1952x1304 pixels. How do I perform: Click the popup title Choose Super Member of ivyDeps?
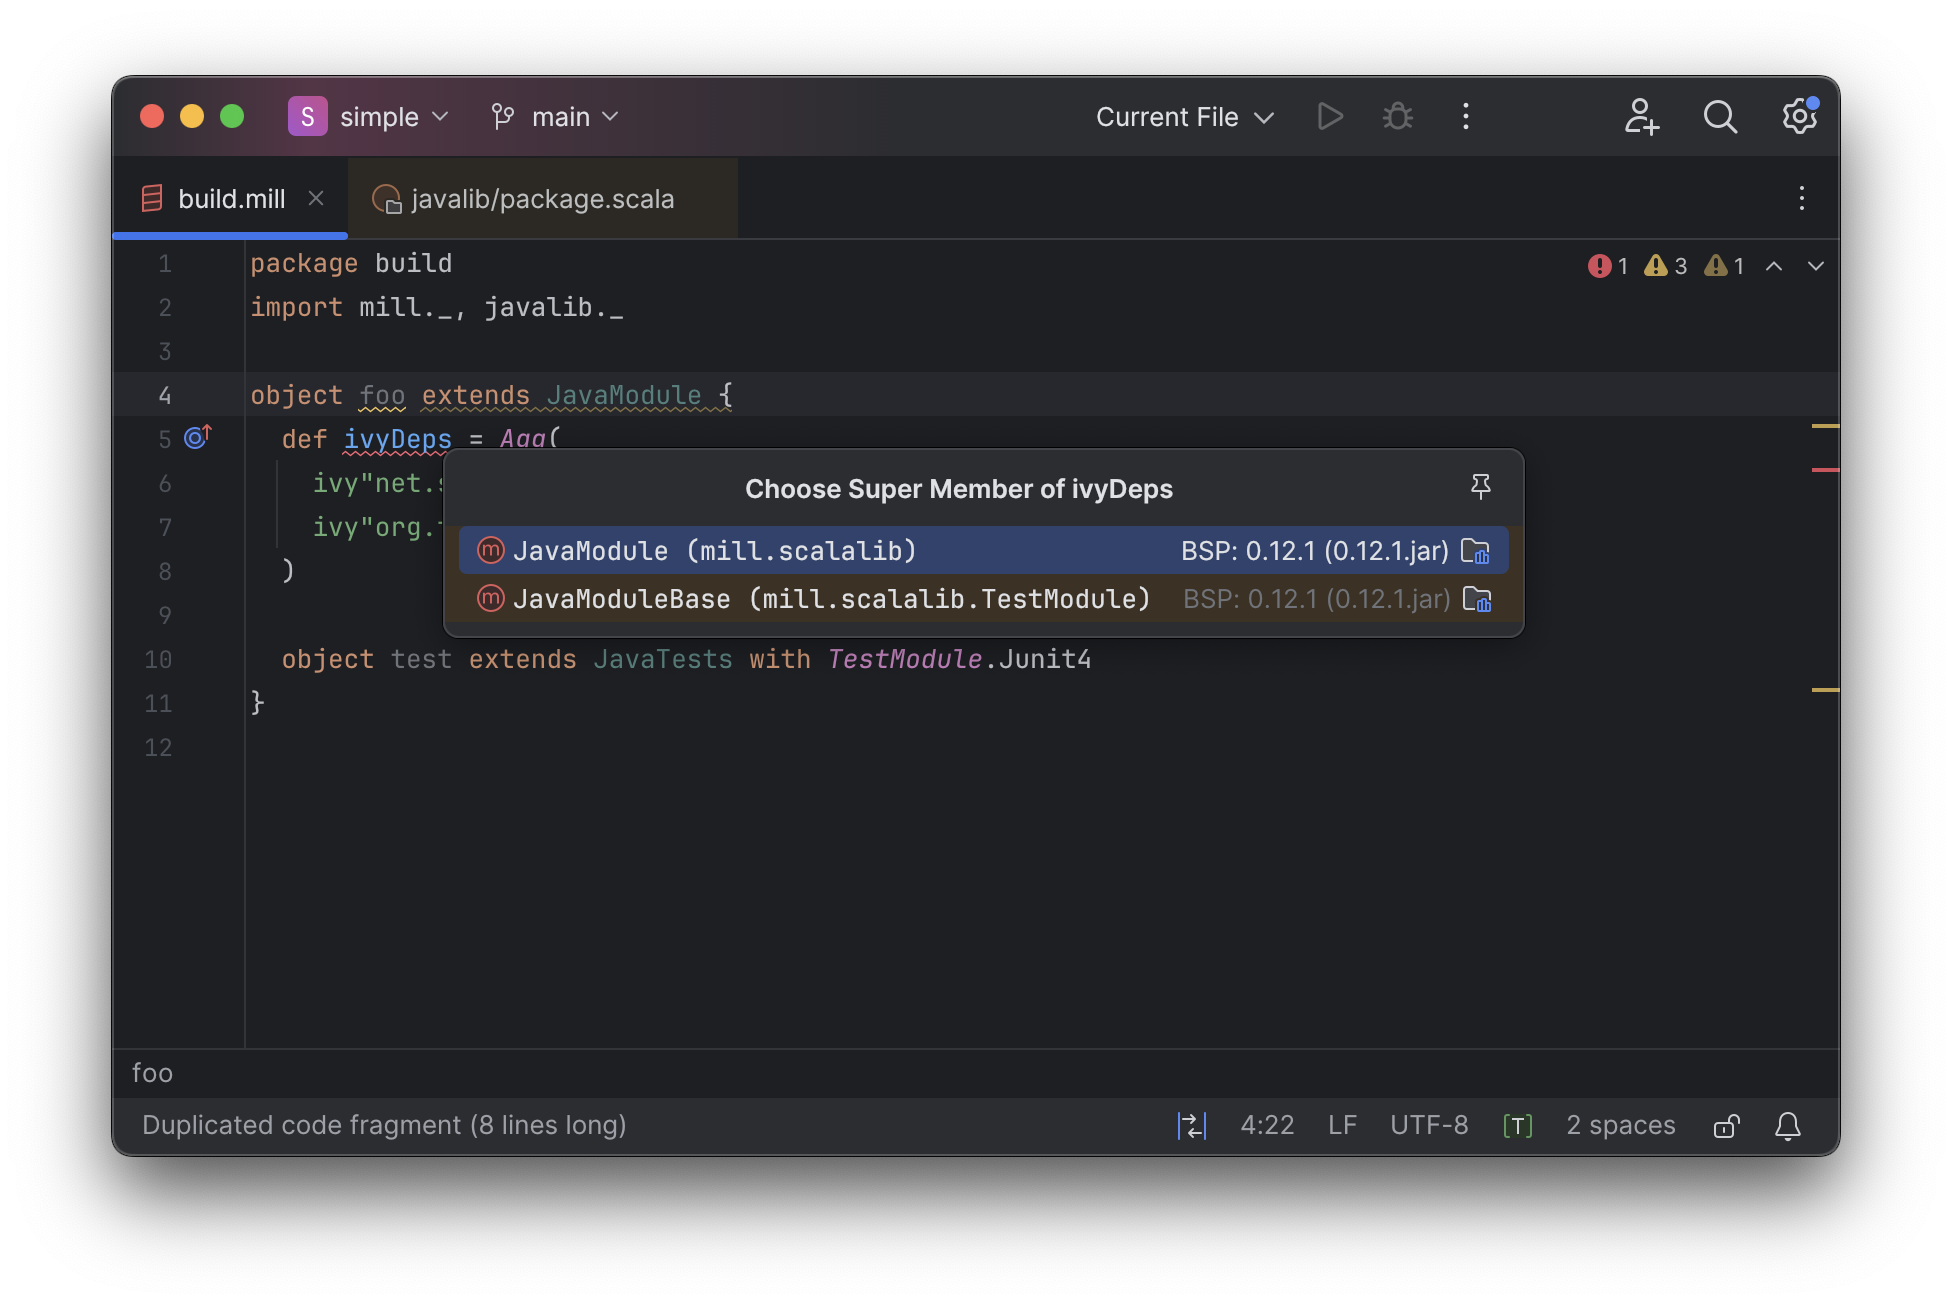tap(958, 488)
